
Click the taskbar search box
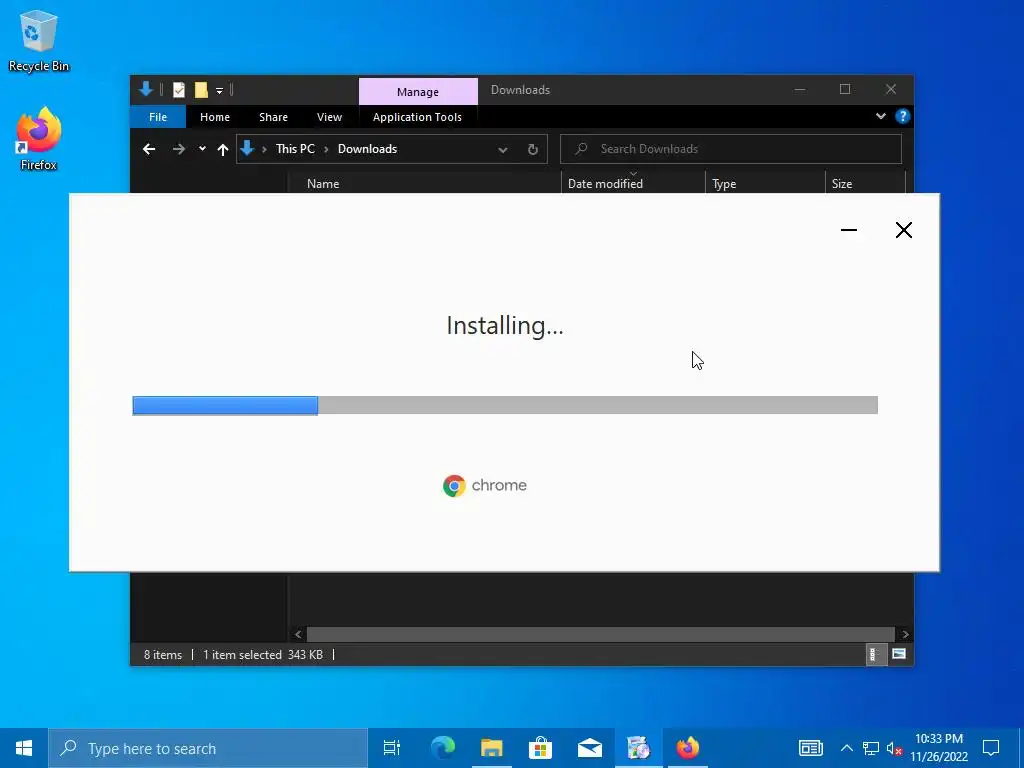[208, 748]
